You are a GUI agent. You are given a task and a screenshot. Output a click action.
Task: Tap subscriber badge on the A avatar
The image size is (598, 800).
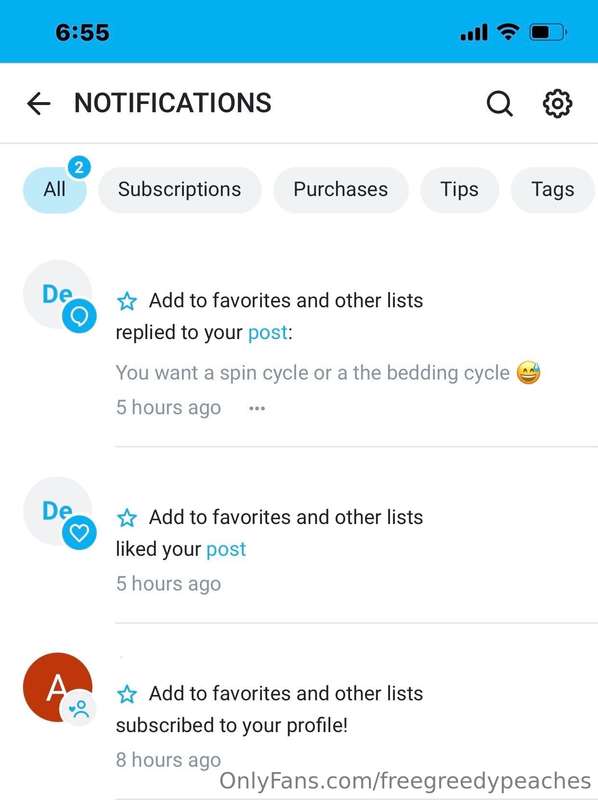pos(79,708)
